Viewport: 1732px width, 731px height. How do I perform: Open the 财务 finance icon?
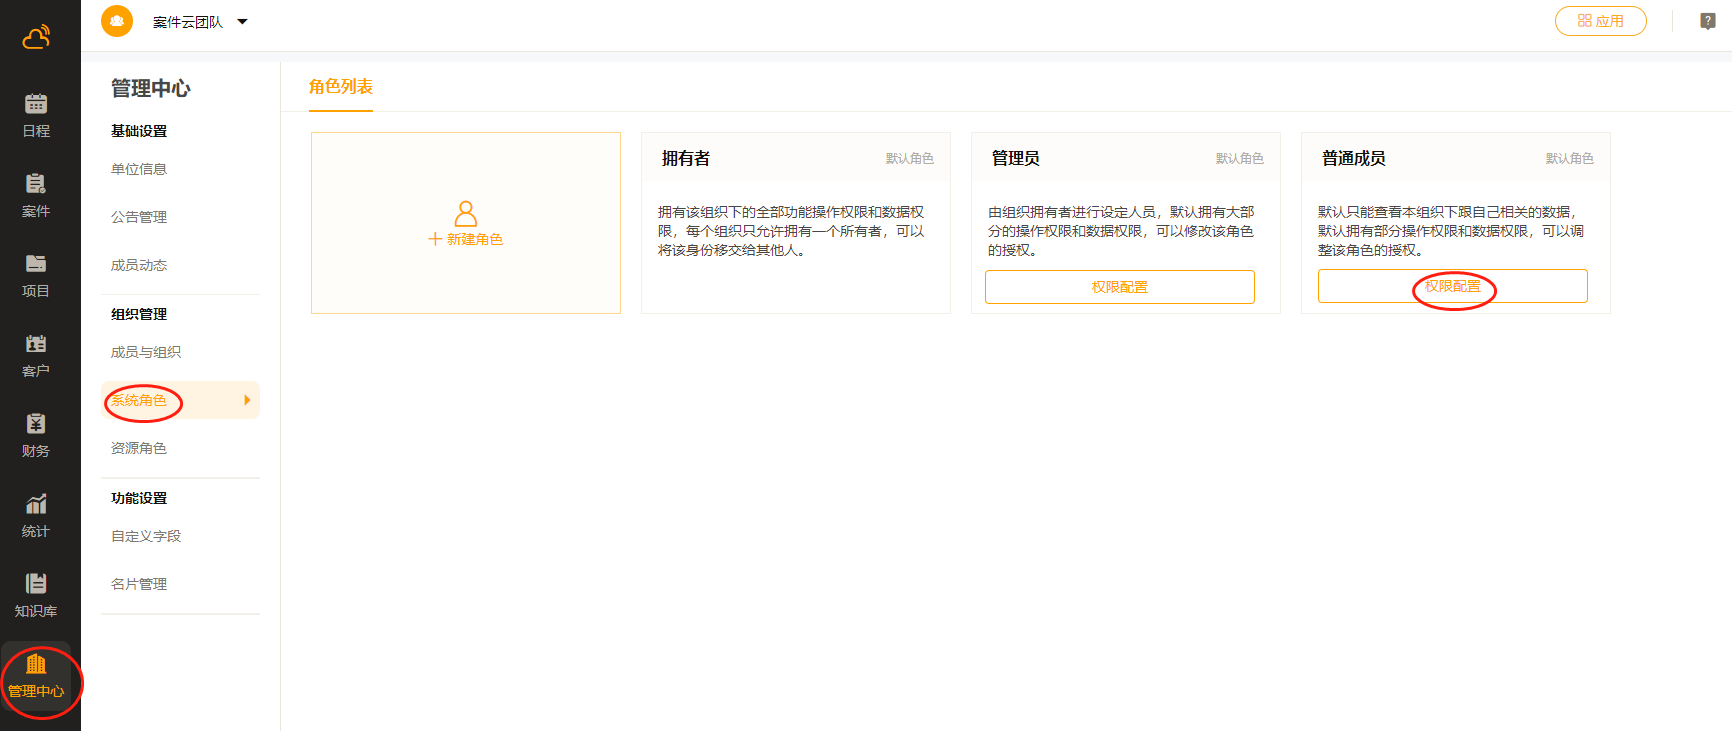click(36, 424)
